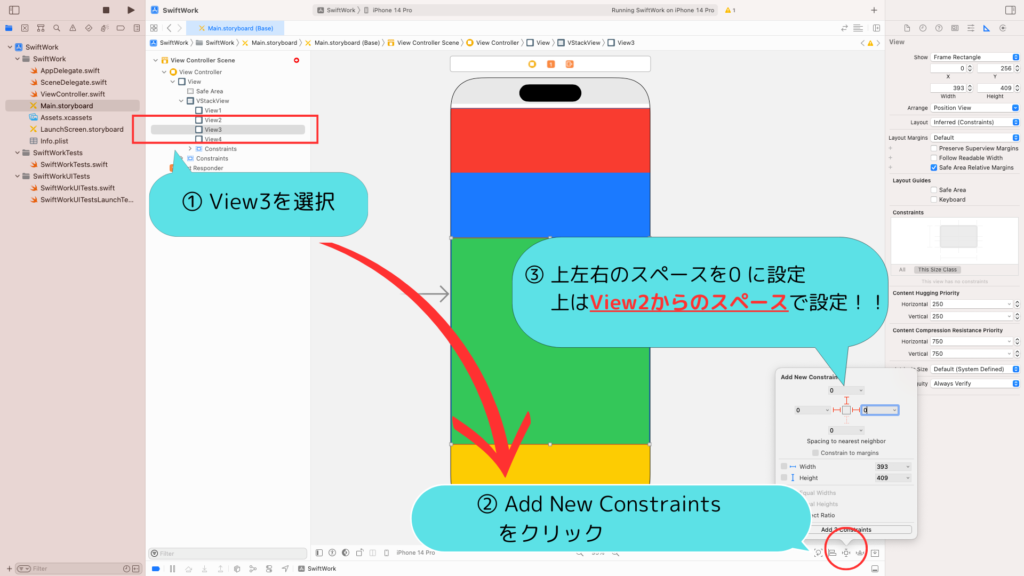The height and width of the screenshot is (576, 1024).
Task: Switch constraints filter to All
Action: pyautogui.click(x=902, y=270)
